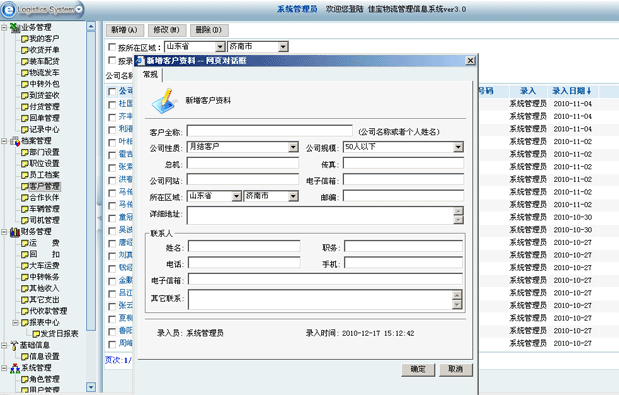Collapse the 档案管理 tree node
Viewport: 619px width, 395px height.
4,141
